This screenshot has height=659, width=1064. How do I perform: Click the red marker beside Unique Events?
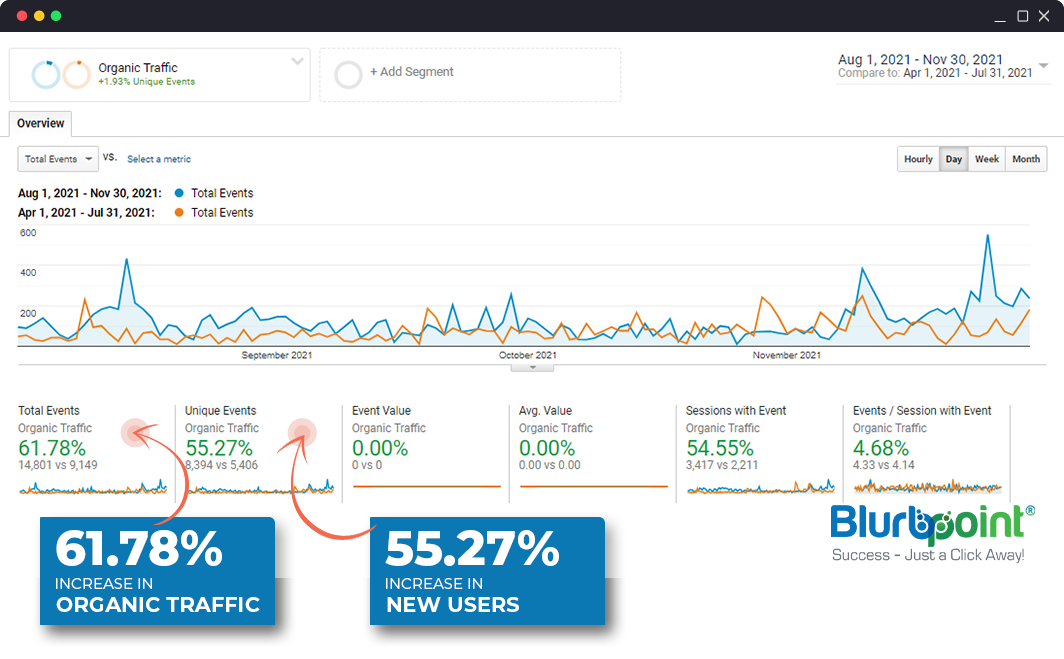301,432
